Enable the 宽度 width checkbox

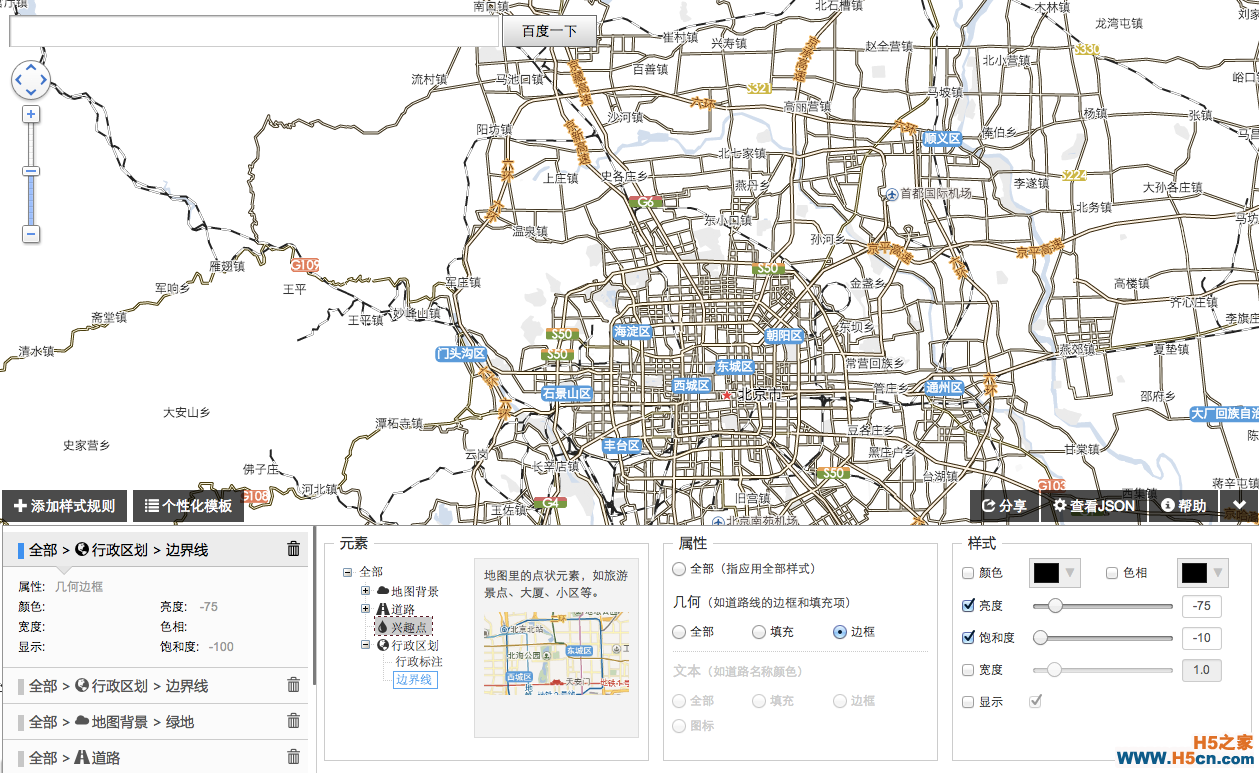click(x=968, y=669)
